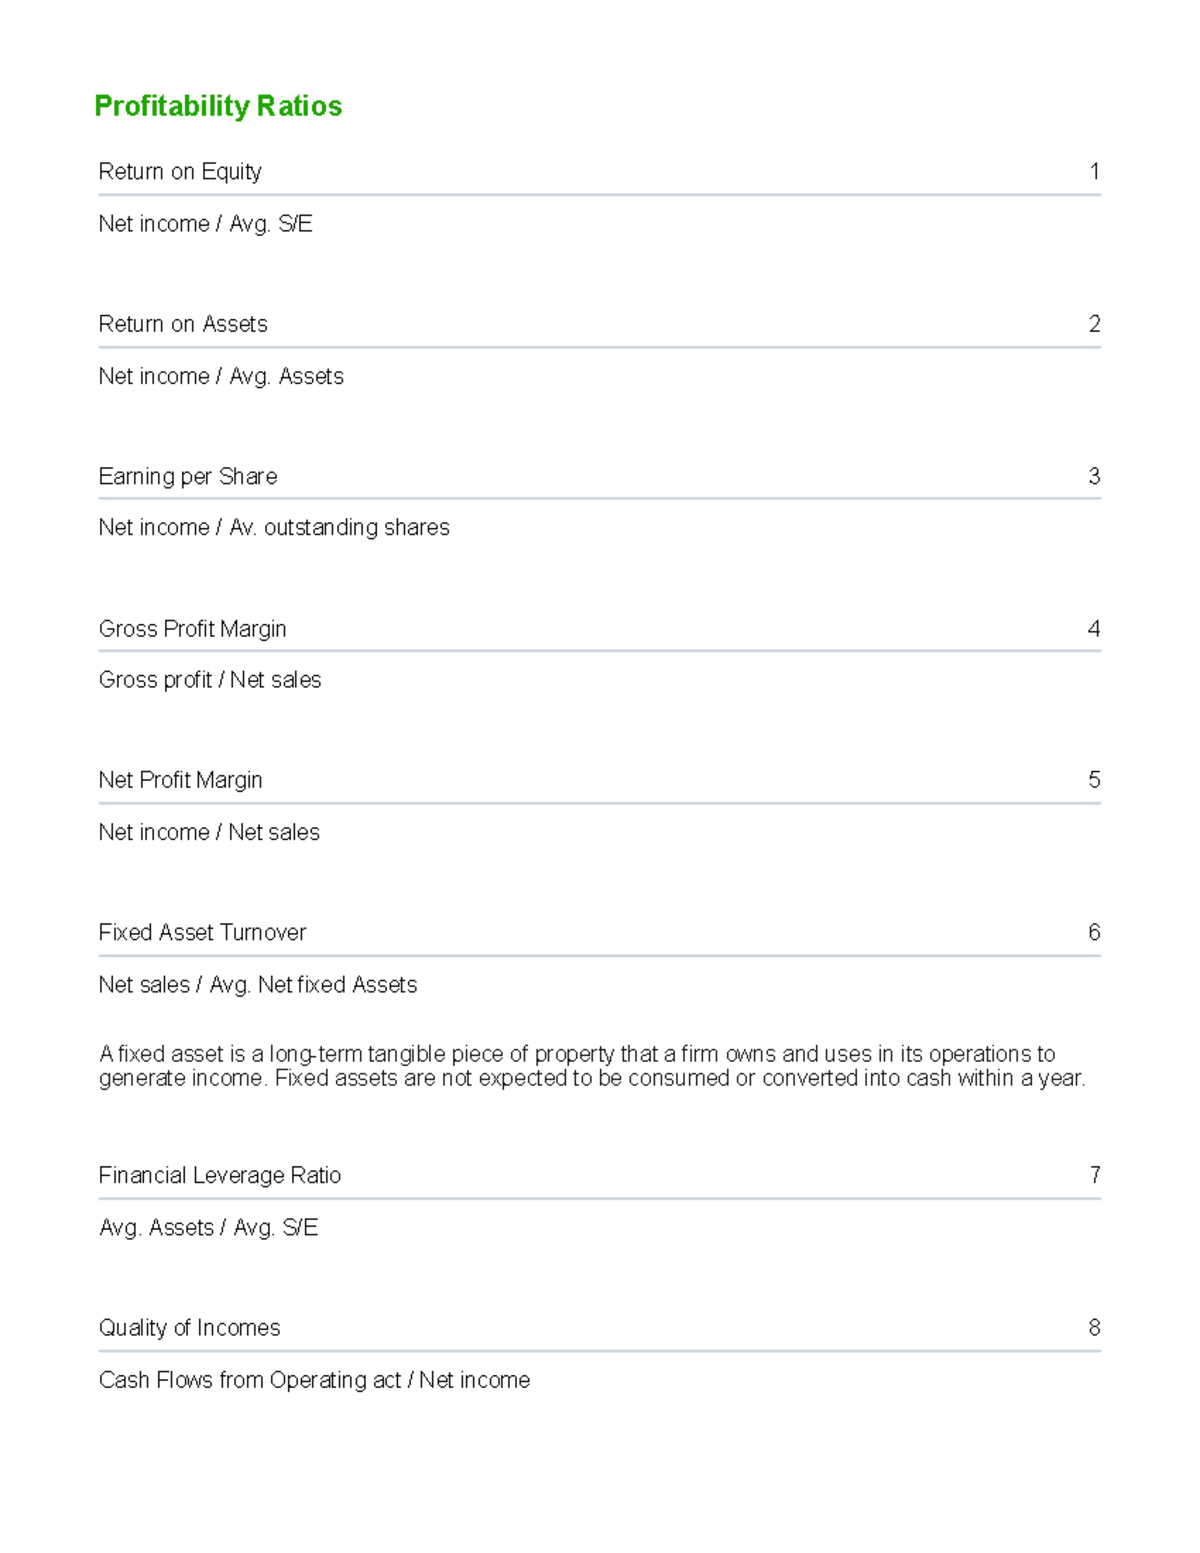1200x1553 pixels.
Task: Click the Profitability Ratios heading
Action: (x=218, y=106)
